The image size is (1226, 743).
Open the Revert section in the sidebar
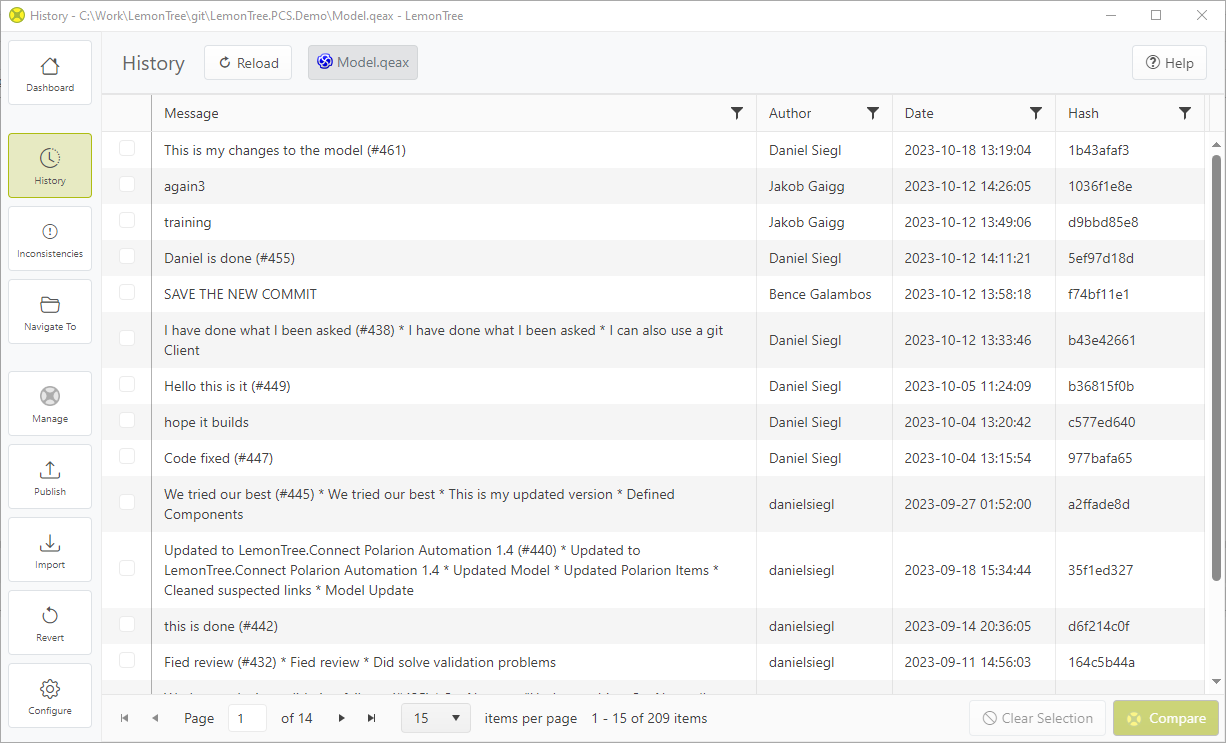[x=50, y=623]
